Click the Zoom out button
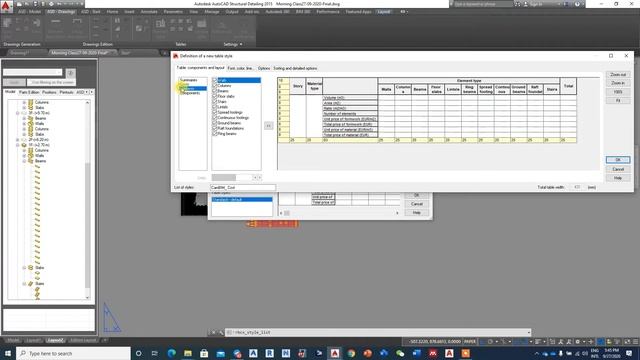This screenshot has width=640, height=360. [x=618, y=75]
